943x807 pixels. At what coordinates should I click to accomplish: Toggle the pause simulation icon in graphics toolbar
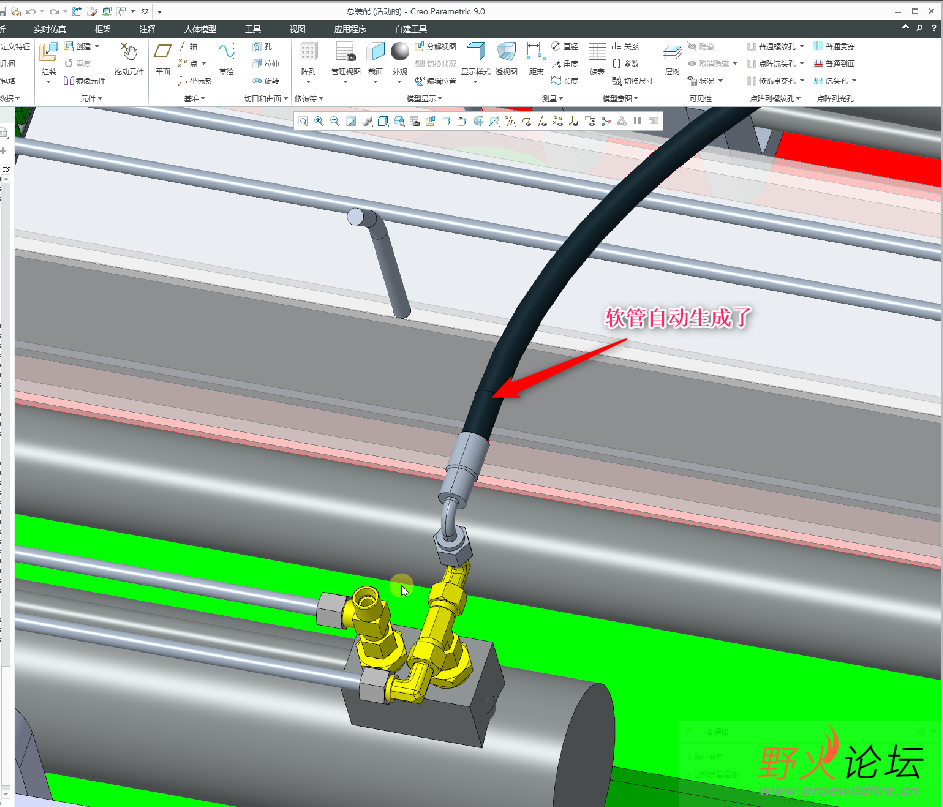(637, 121)
